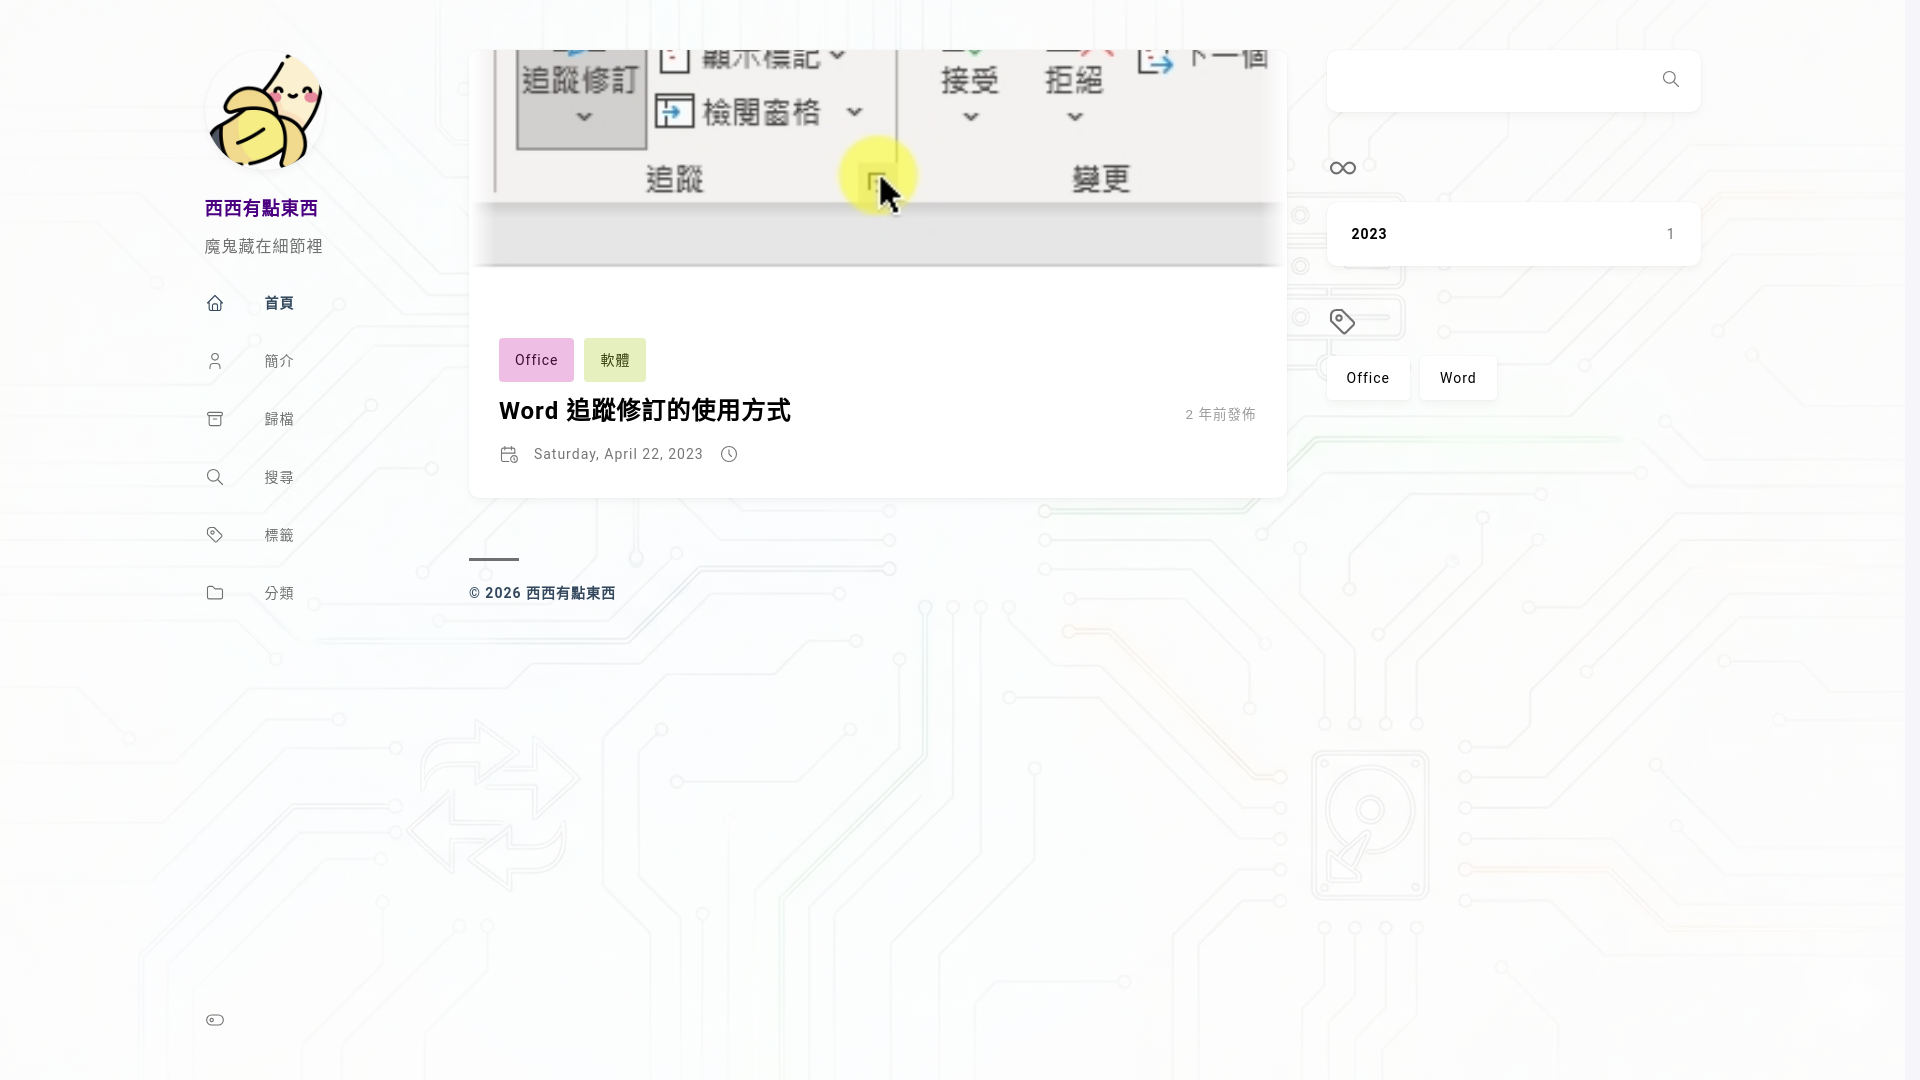Open article Word 追蹤修訂的使用方式
Image resolution: width=1920 pixels, height=1080 pixels.
tap(645, 411)
